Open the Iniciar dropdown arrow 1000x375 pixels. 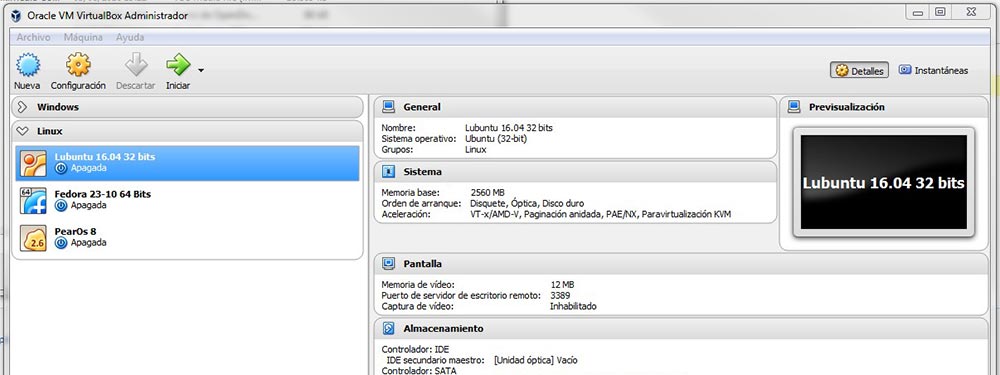[x=201, y=70]
